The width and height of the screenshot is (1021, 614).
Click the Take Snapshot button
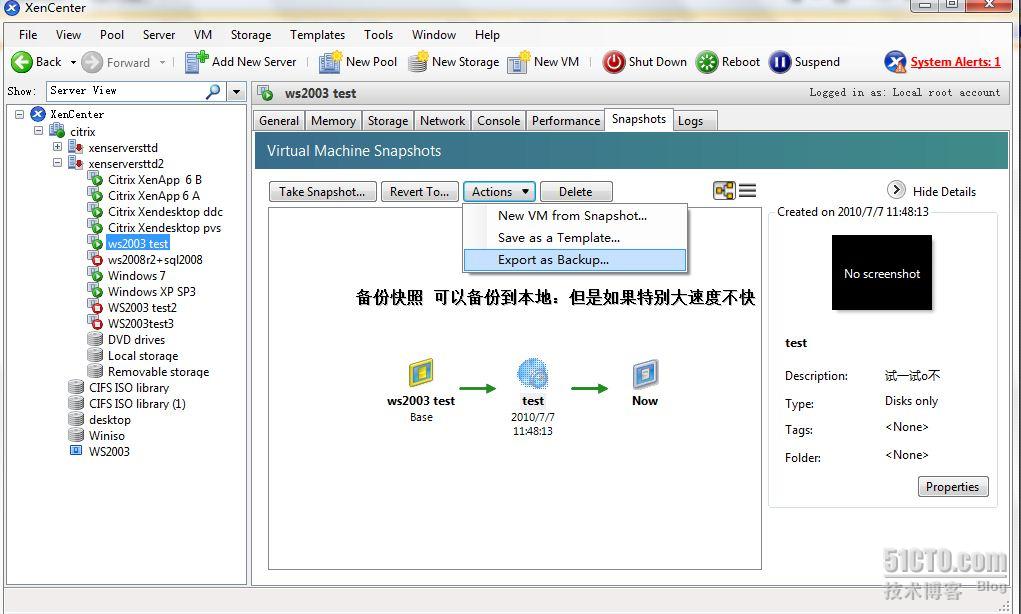[x=322, y=191]
